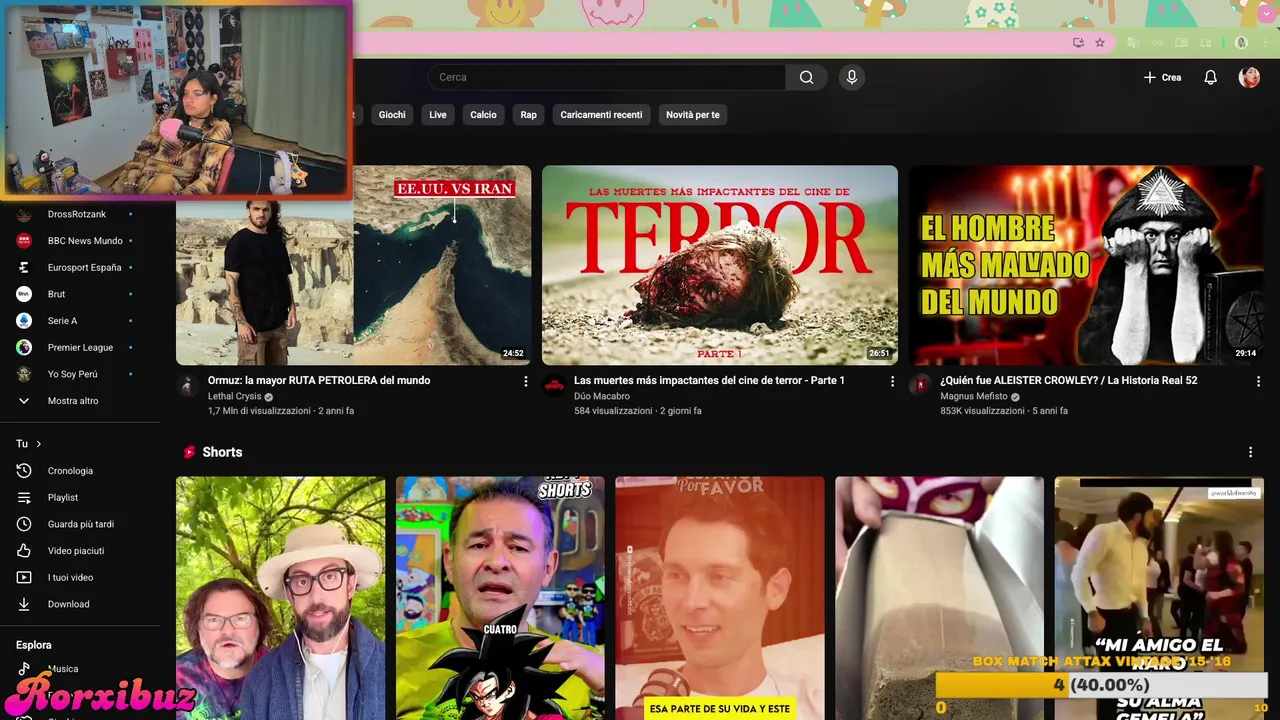Open the Dúo Macabro channel name

602,396
